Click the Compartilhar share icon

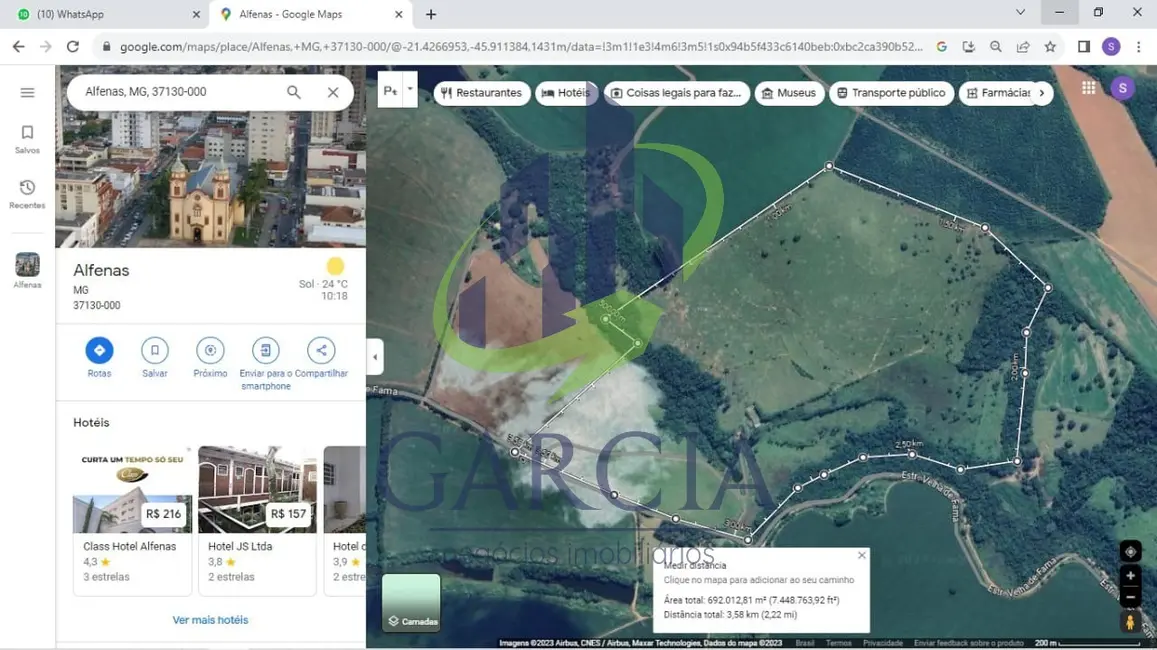[x=321, y=351]
